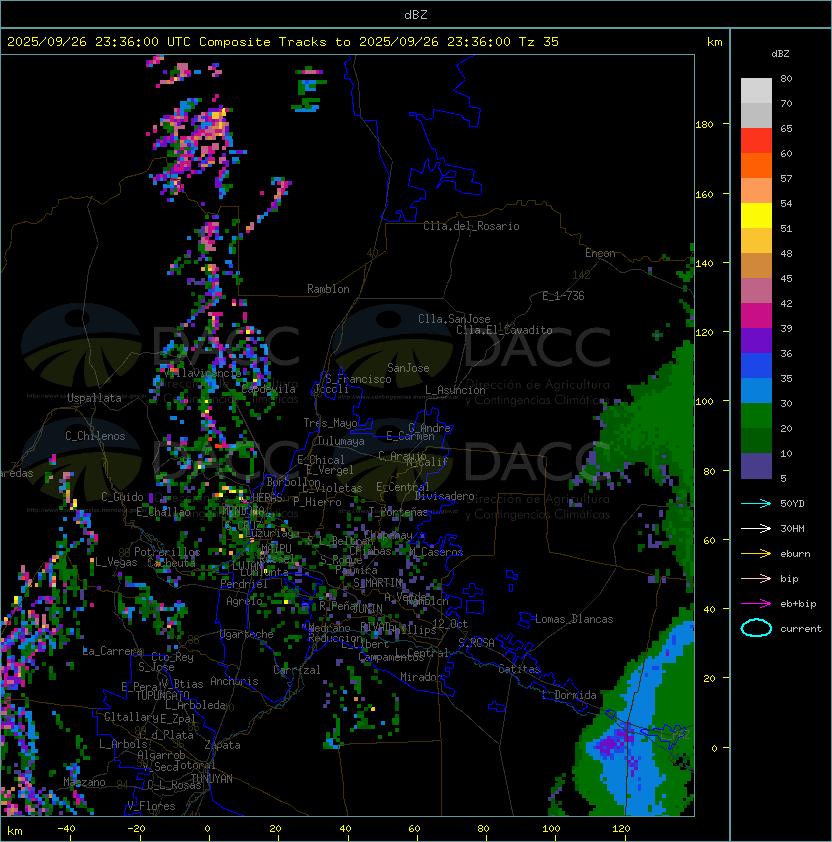Click the cyan 50YD arrow in legend
Screen dimensions: 832x842
pyautogui.click(x=756, y=504)
